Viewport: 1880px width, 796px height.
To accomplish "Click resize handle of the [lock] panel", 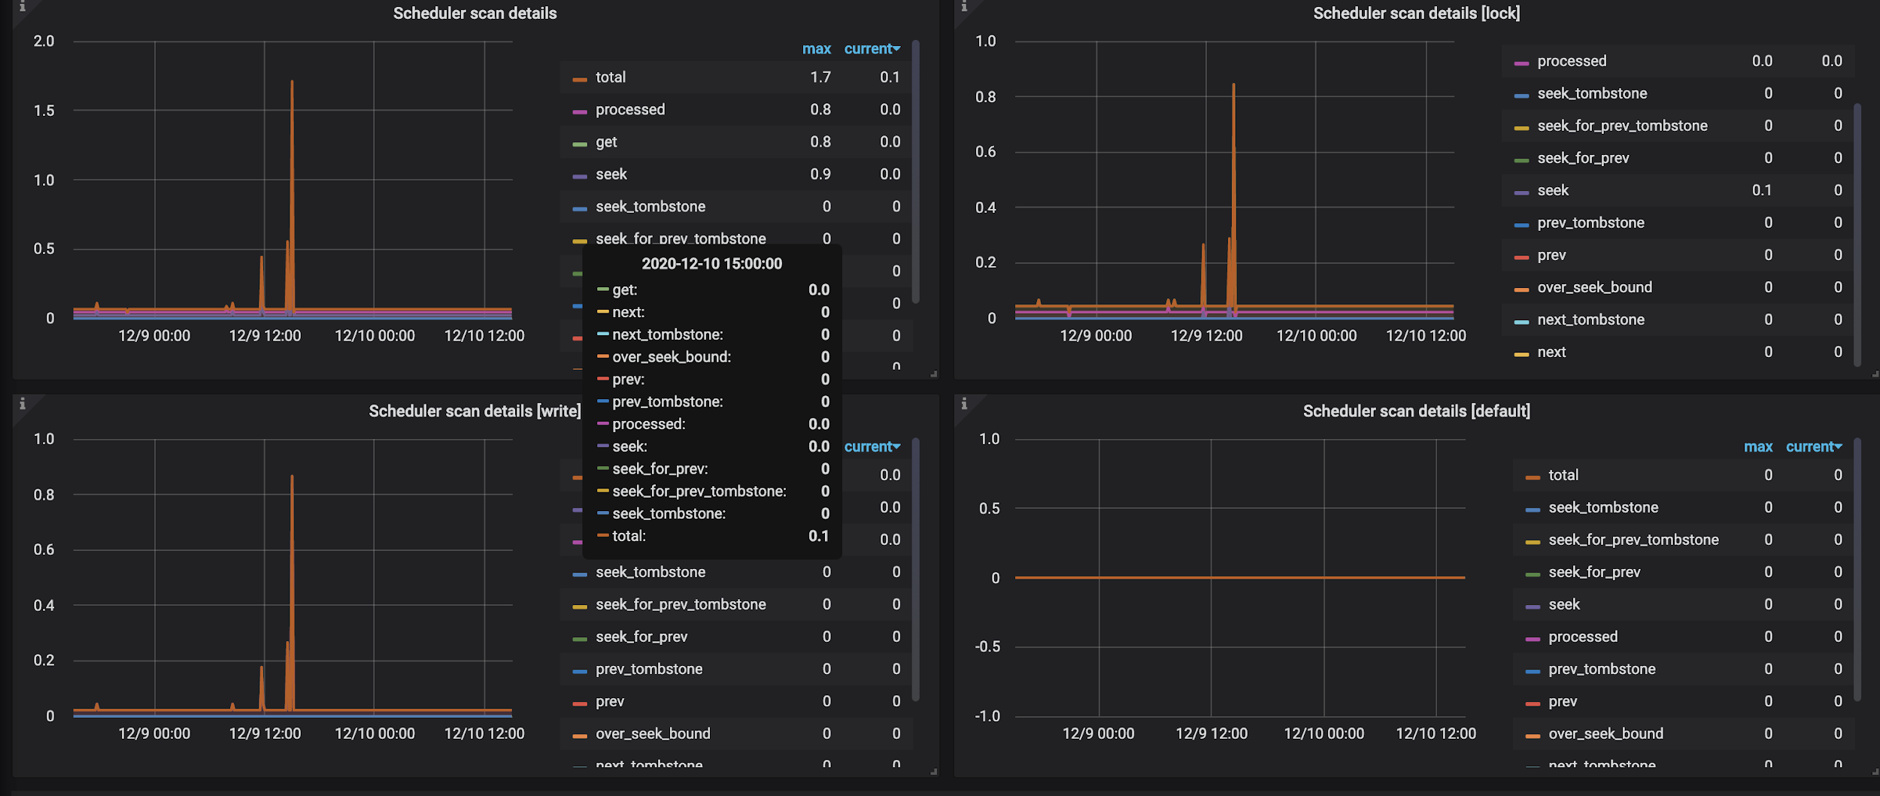I will (x=1874, y=374).
